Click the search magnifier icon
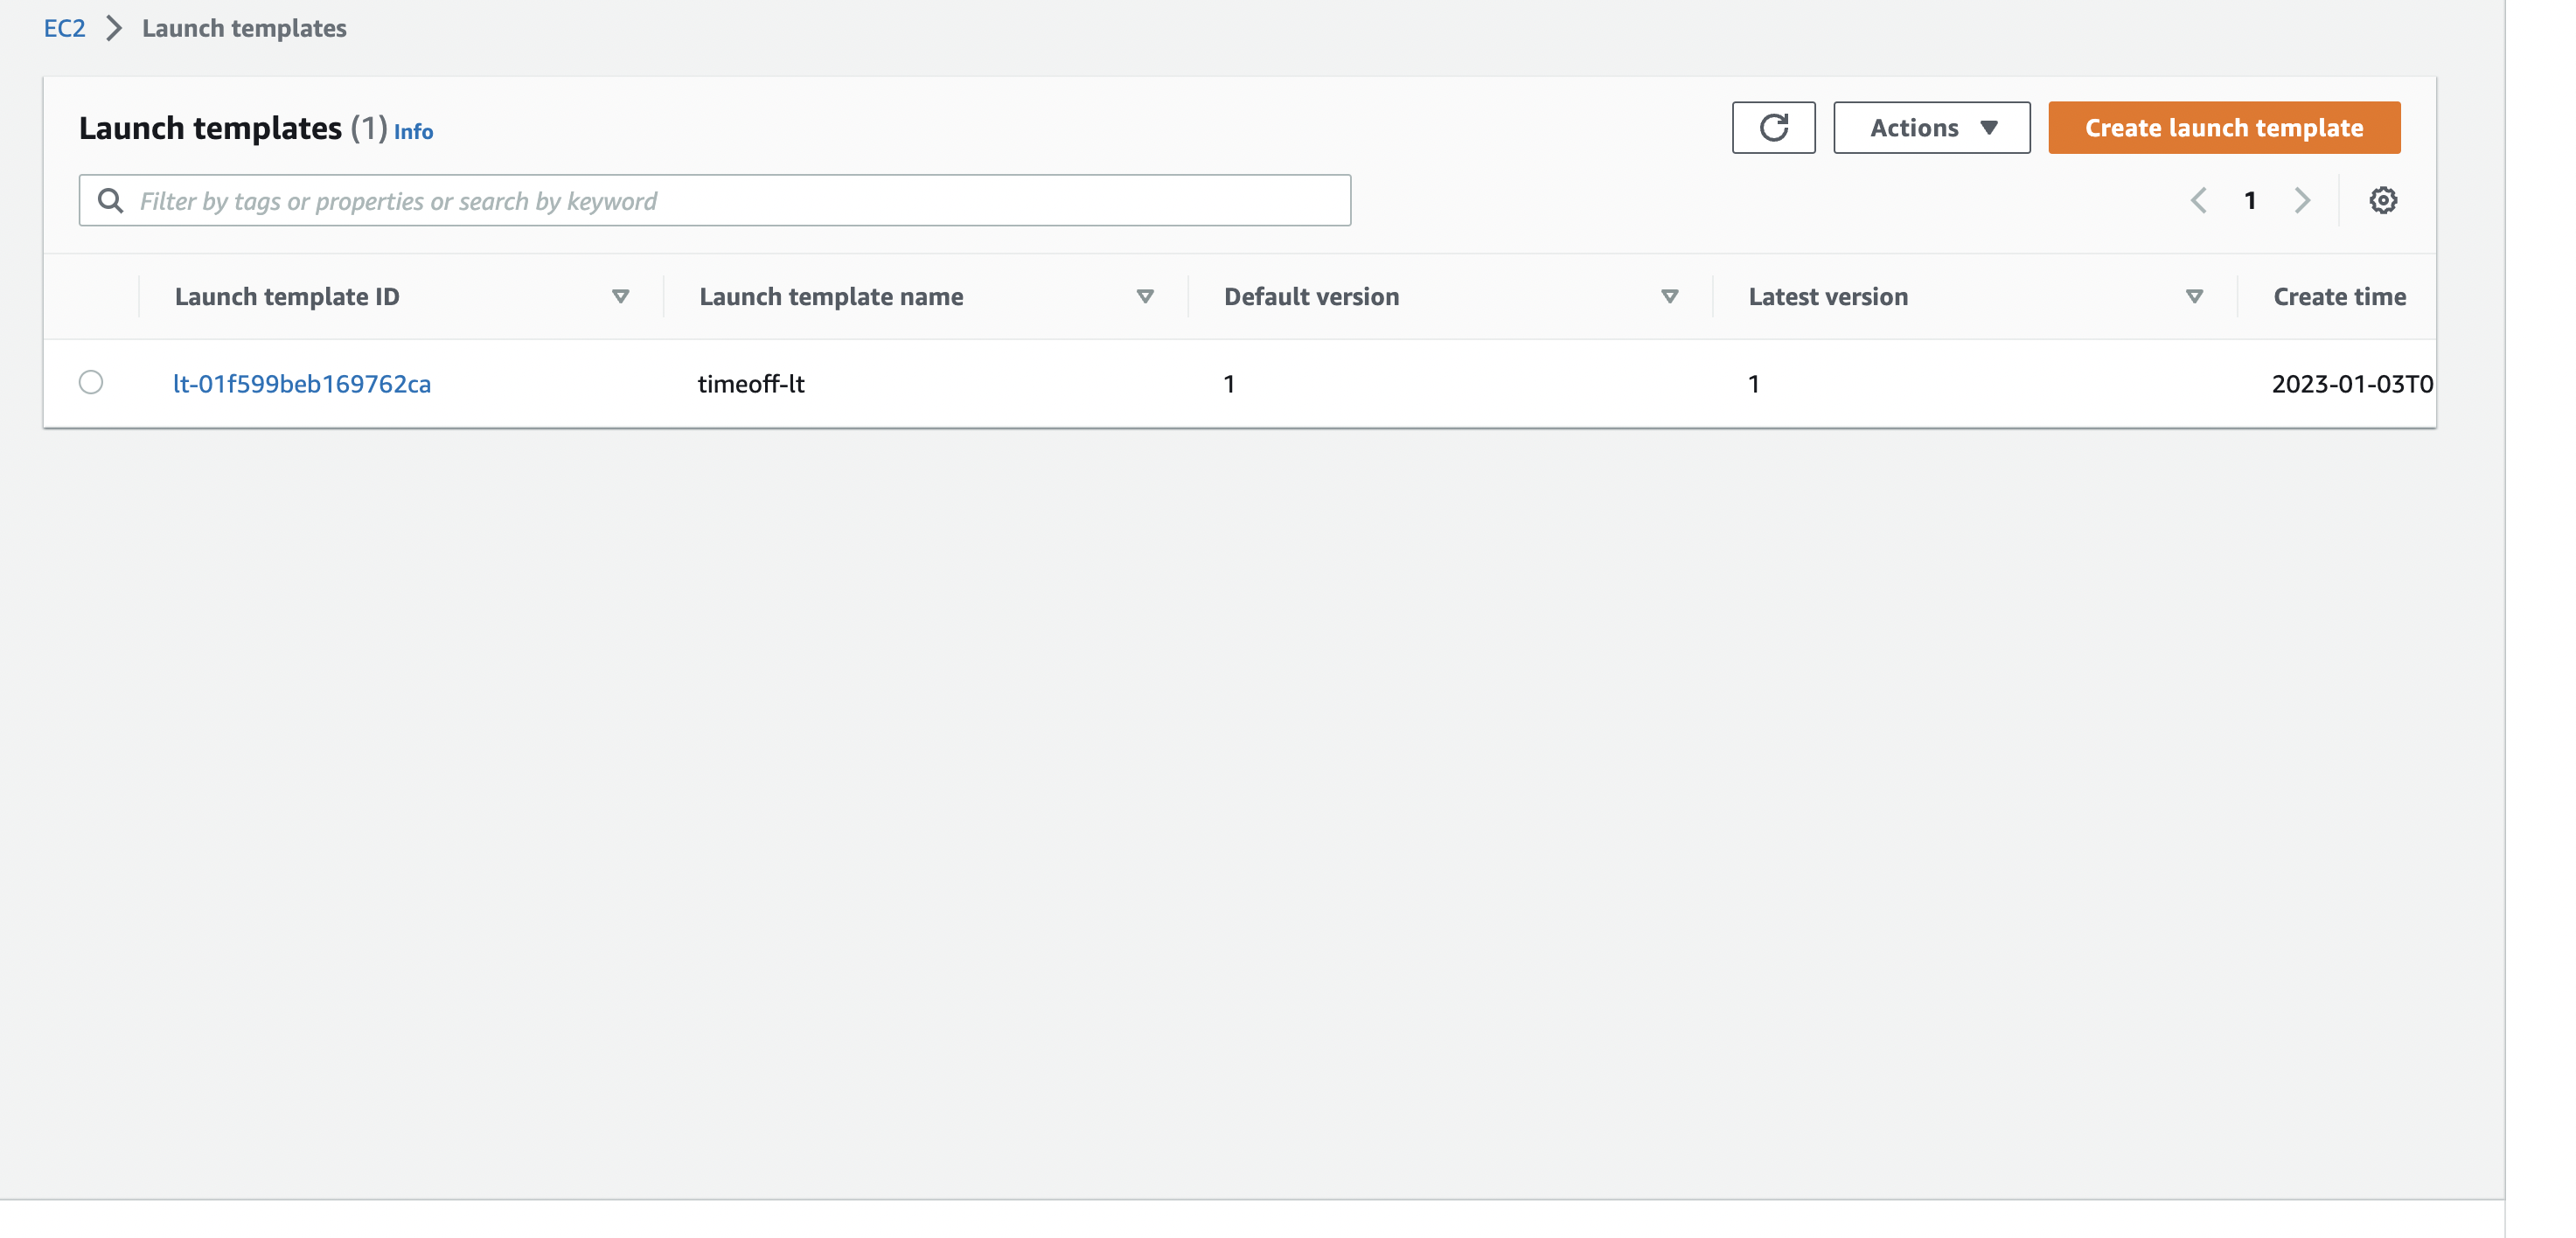The height and width of the screenshot is (1238, 2576). coord(110,200)
